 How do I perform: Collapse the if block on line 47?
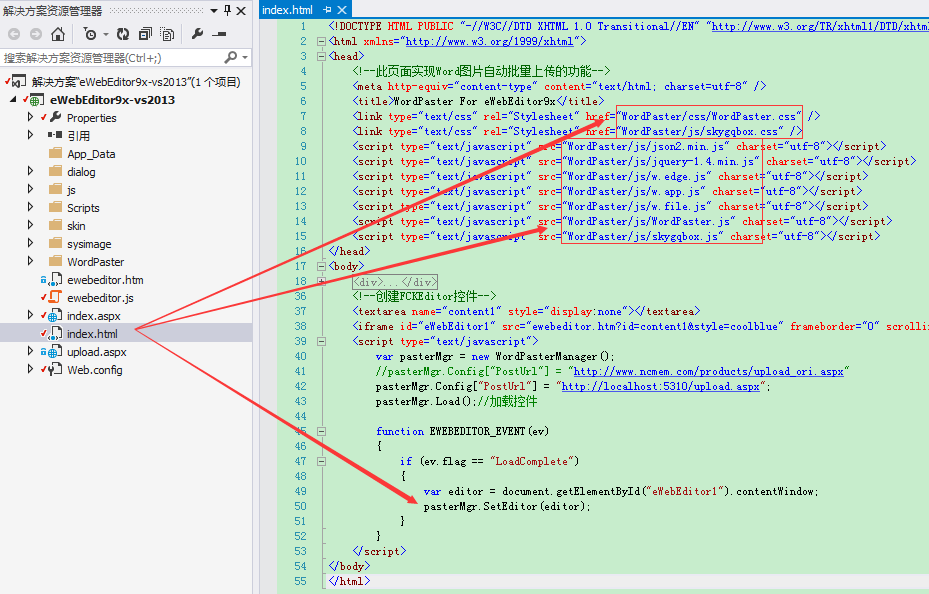coord(321,461)
